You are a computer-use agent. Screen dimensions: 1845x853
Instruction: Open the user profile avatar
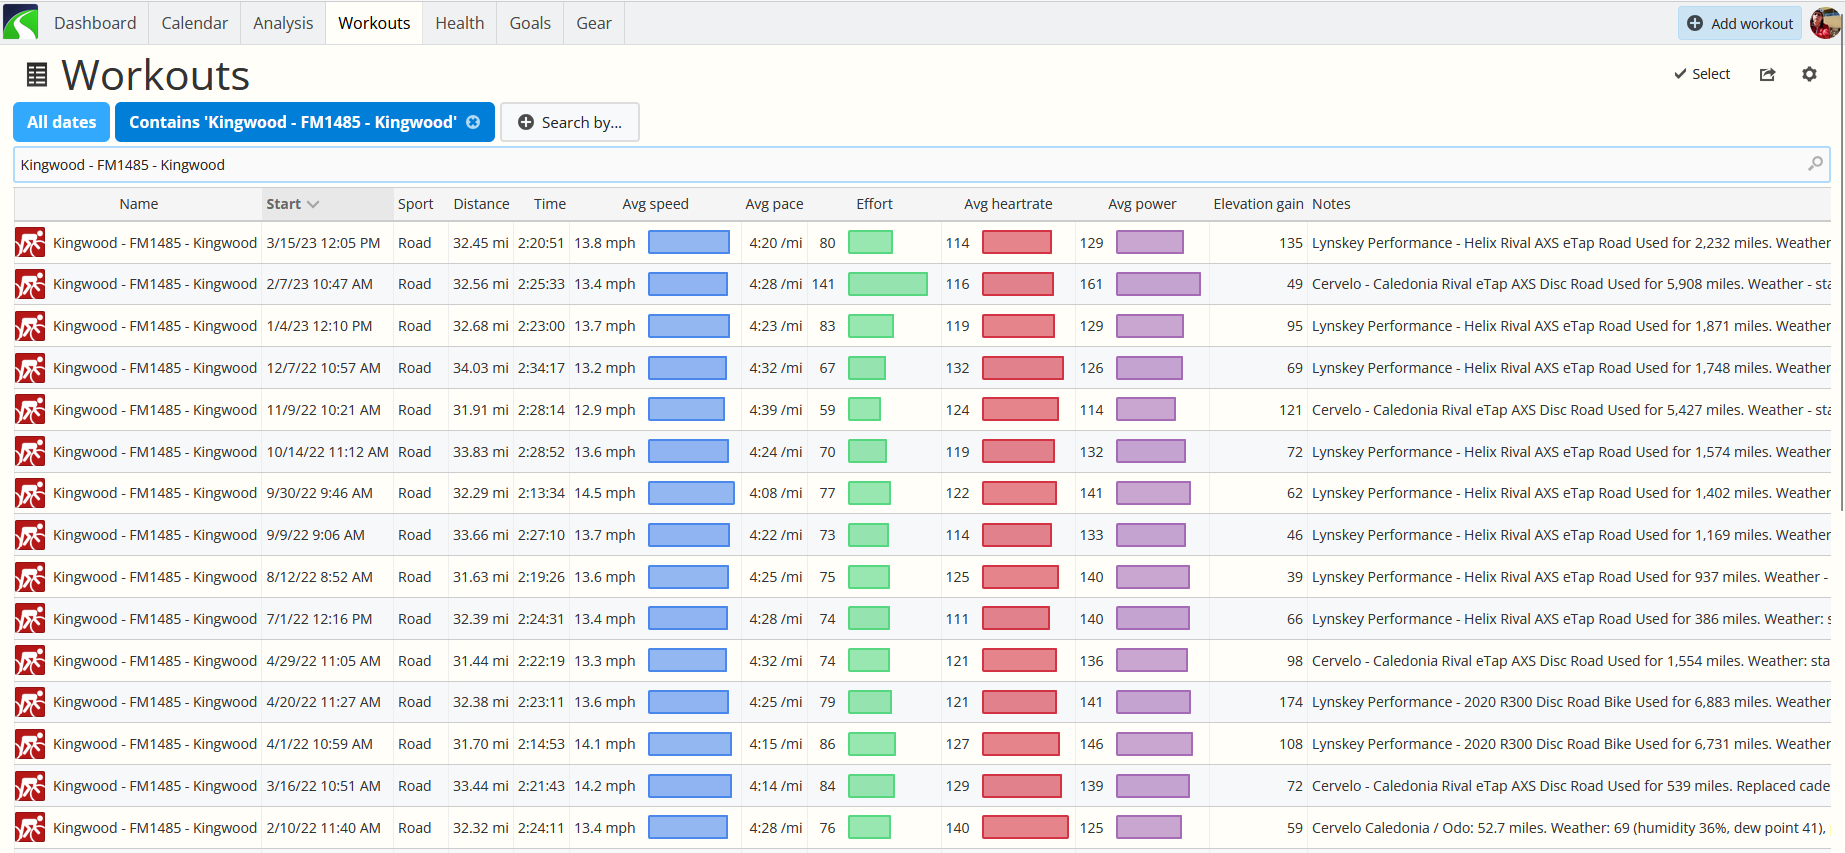pos(1824,23)
